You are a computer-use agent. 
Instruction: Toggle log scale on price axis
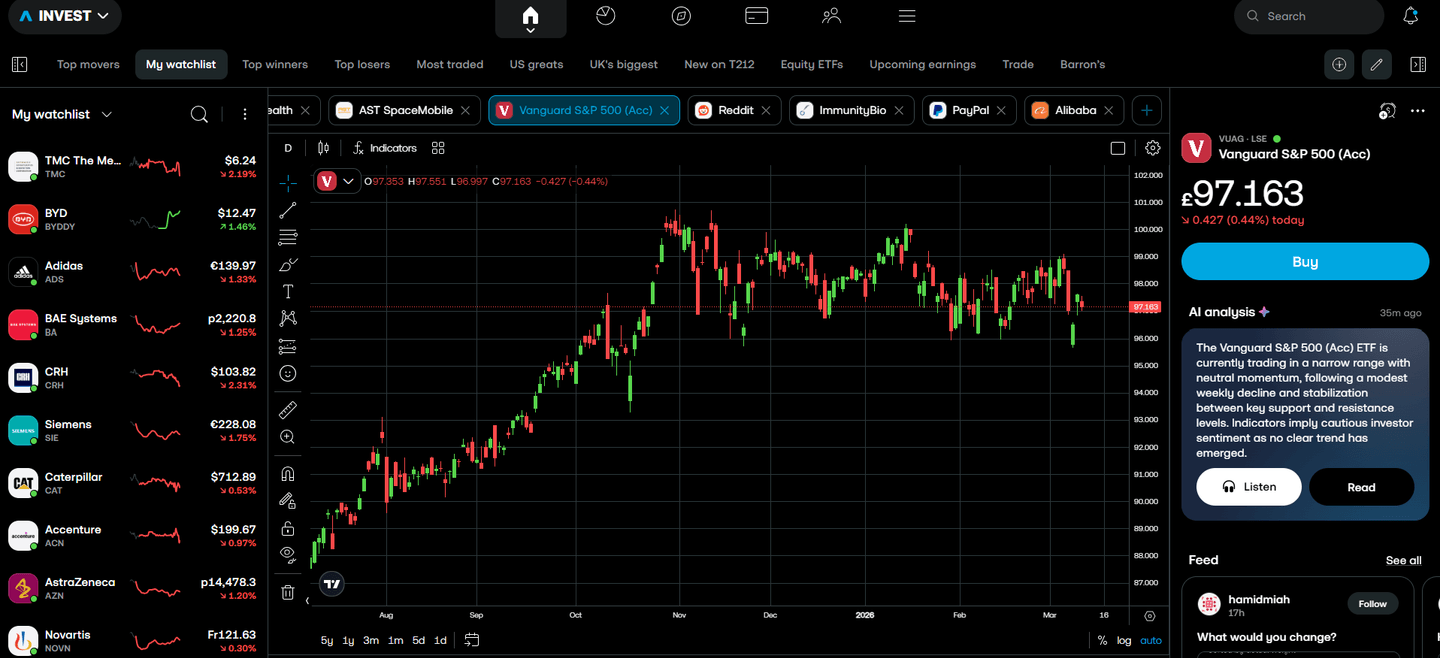pos(1124,640)
